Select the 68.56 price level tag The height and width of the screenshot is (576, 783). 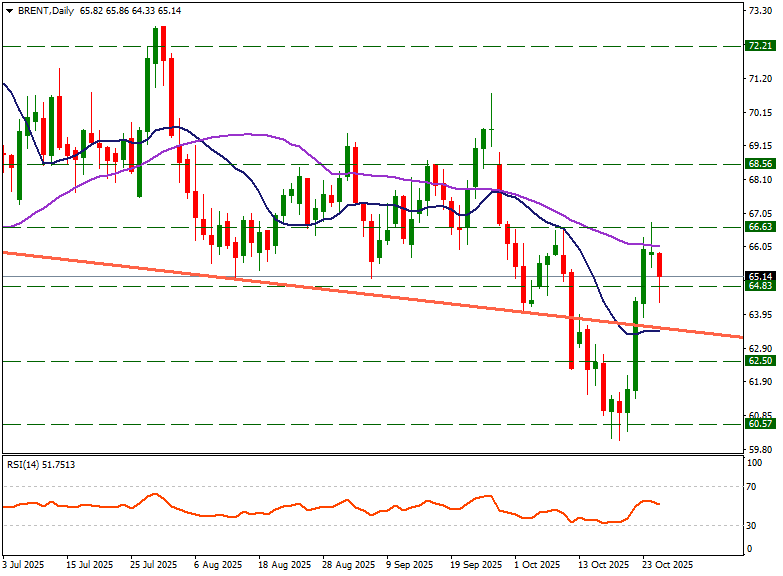(760, 163)
